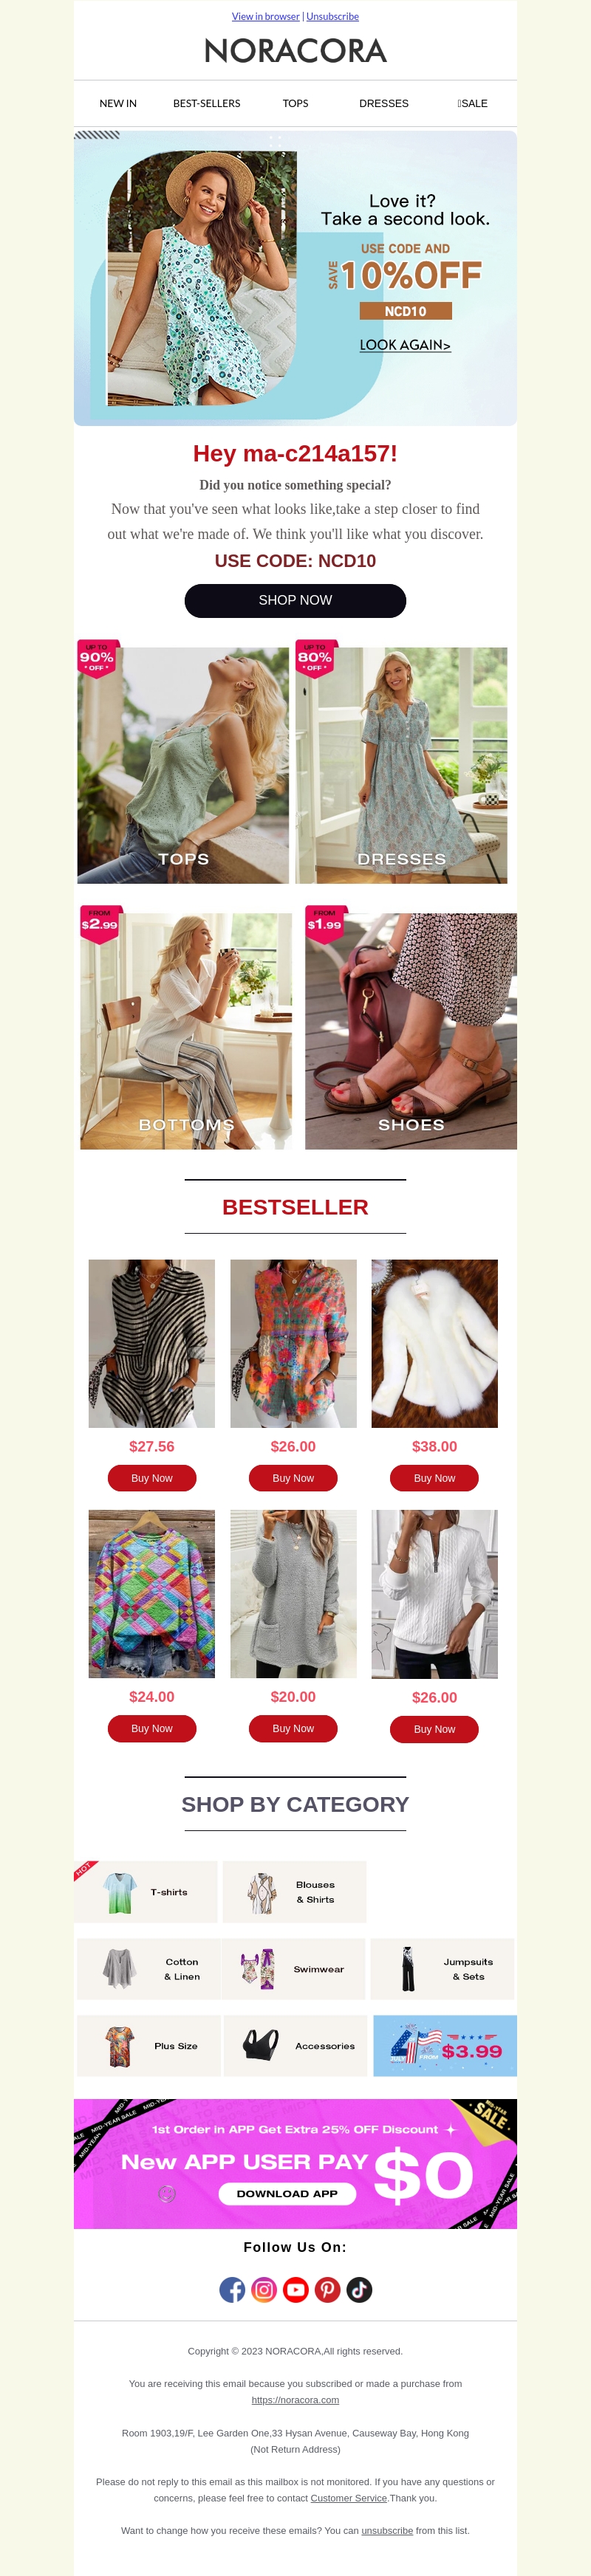591x2576 pixels.
Task: Open the Instagram social icon
Action: click(x=264, y=2289)
